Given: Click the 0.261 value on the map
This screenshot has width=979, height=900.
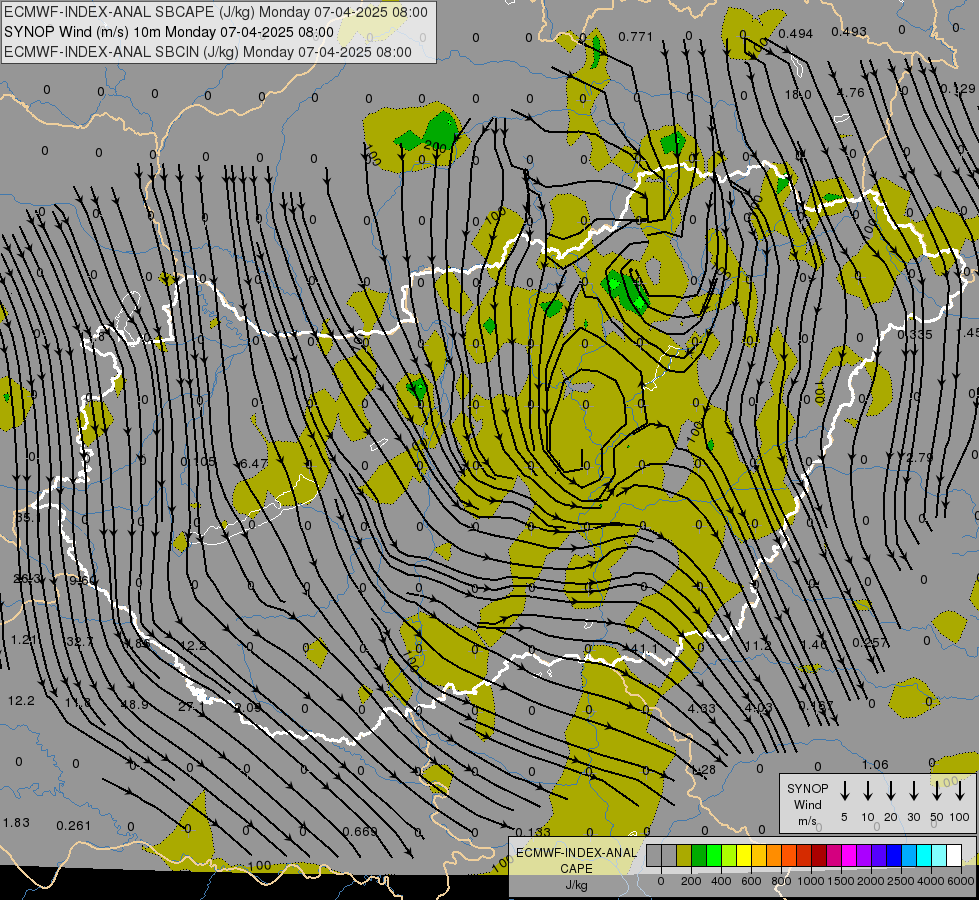Looking at the screenshot, I should point(74,826).
